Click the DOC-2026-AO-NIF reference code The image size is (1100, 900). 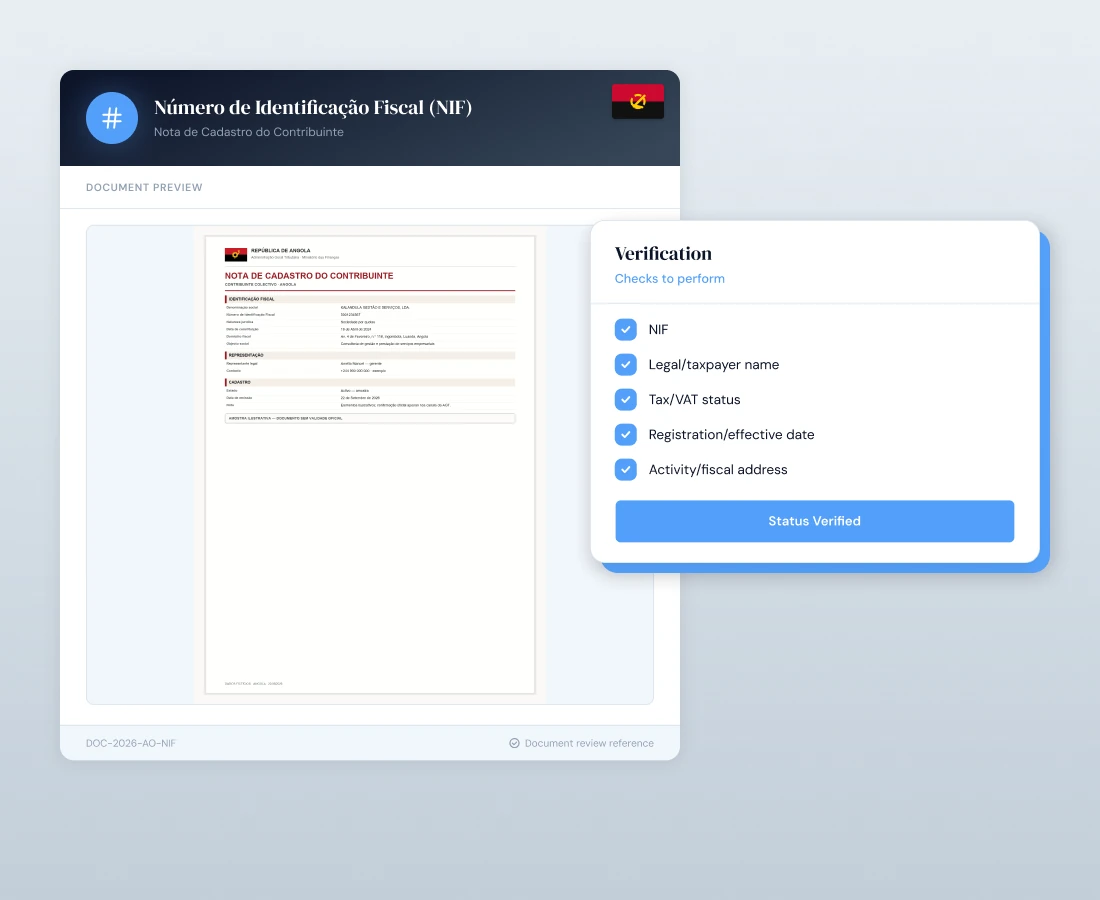(x=130, y=743)
